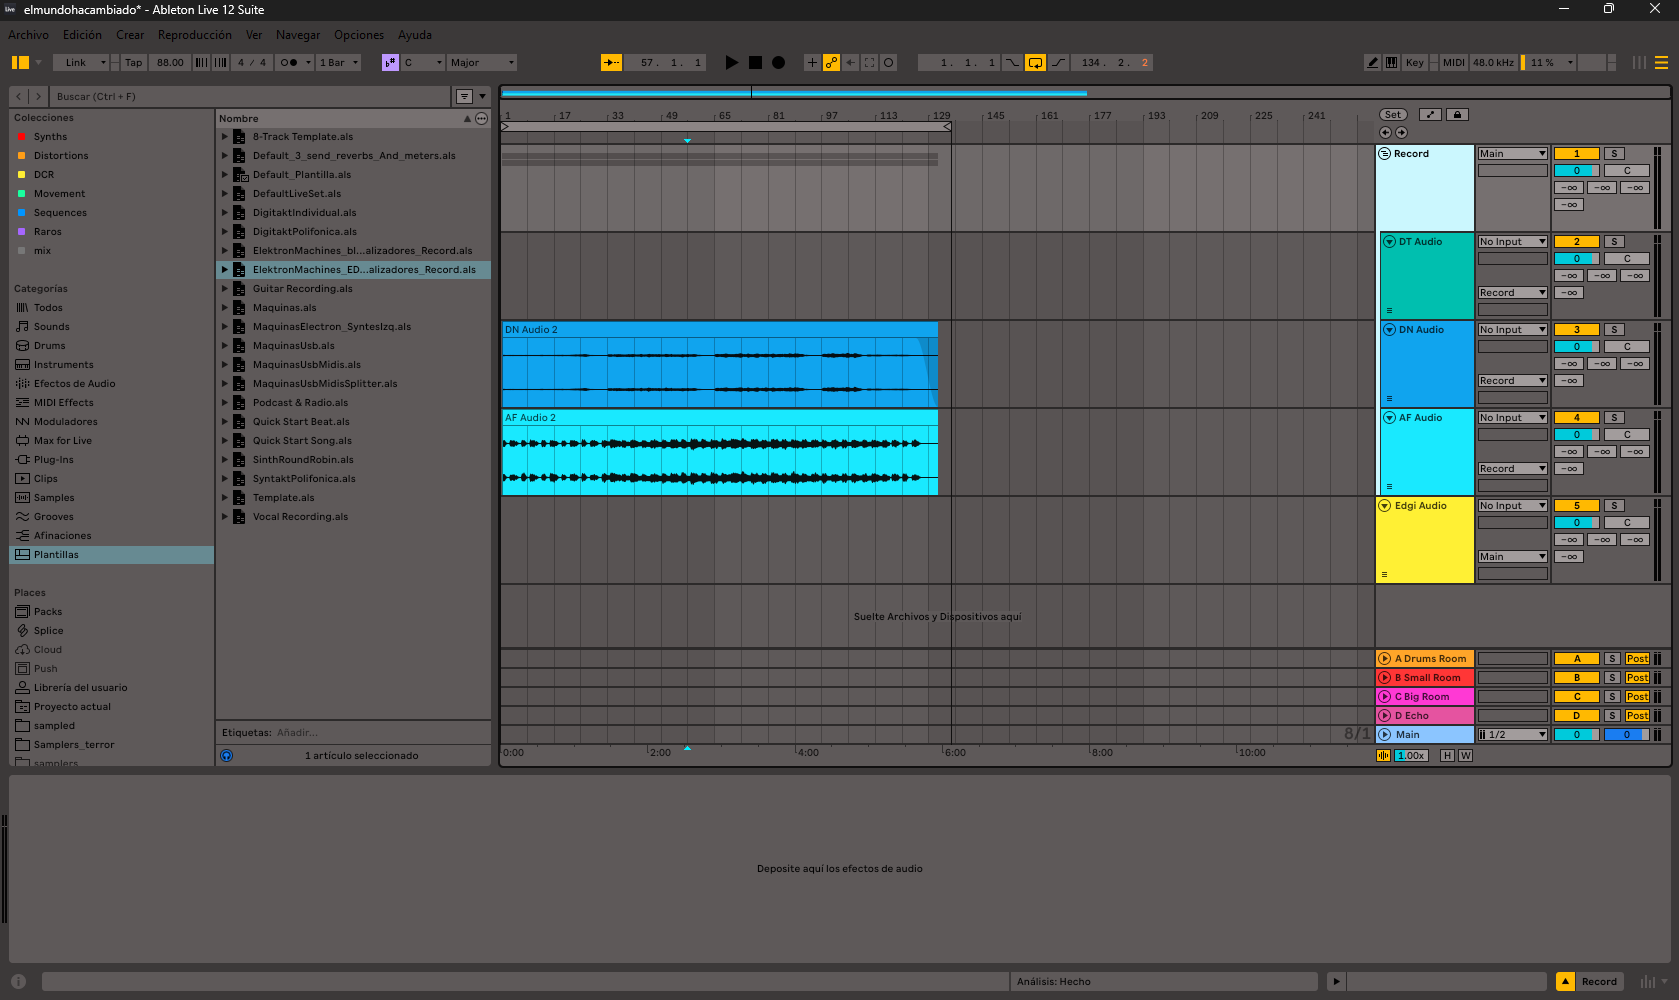Open MIDI Map Mode button

coord(1454,62)
